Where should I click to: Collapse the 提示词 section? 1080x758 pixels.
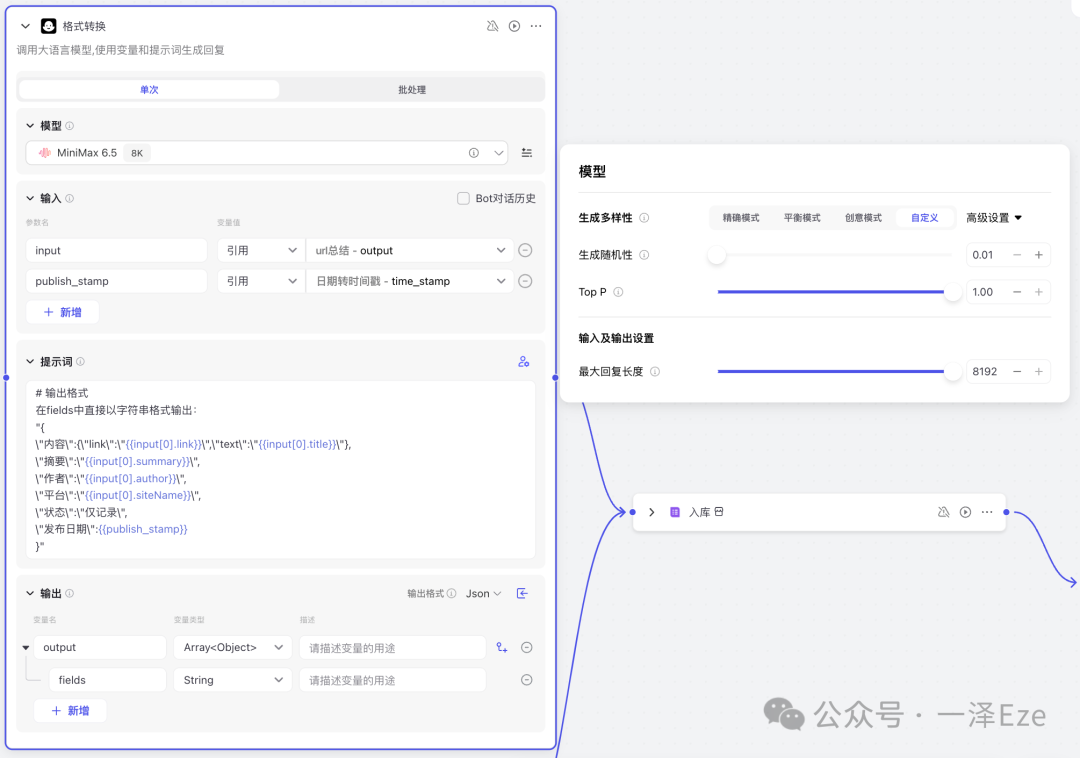(x=30, y=361)
